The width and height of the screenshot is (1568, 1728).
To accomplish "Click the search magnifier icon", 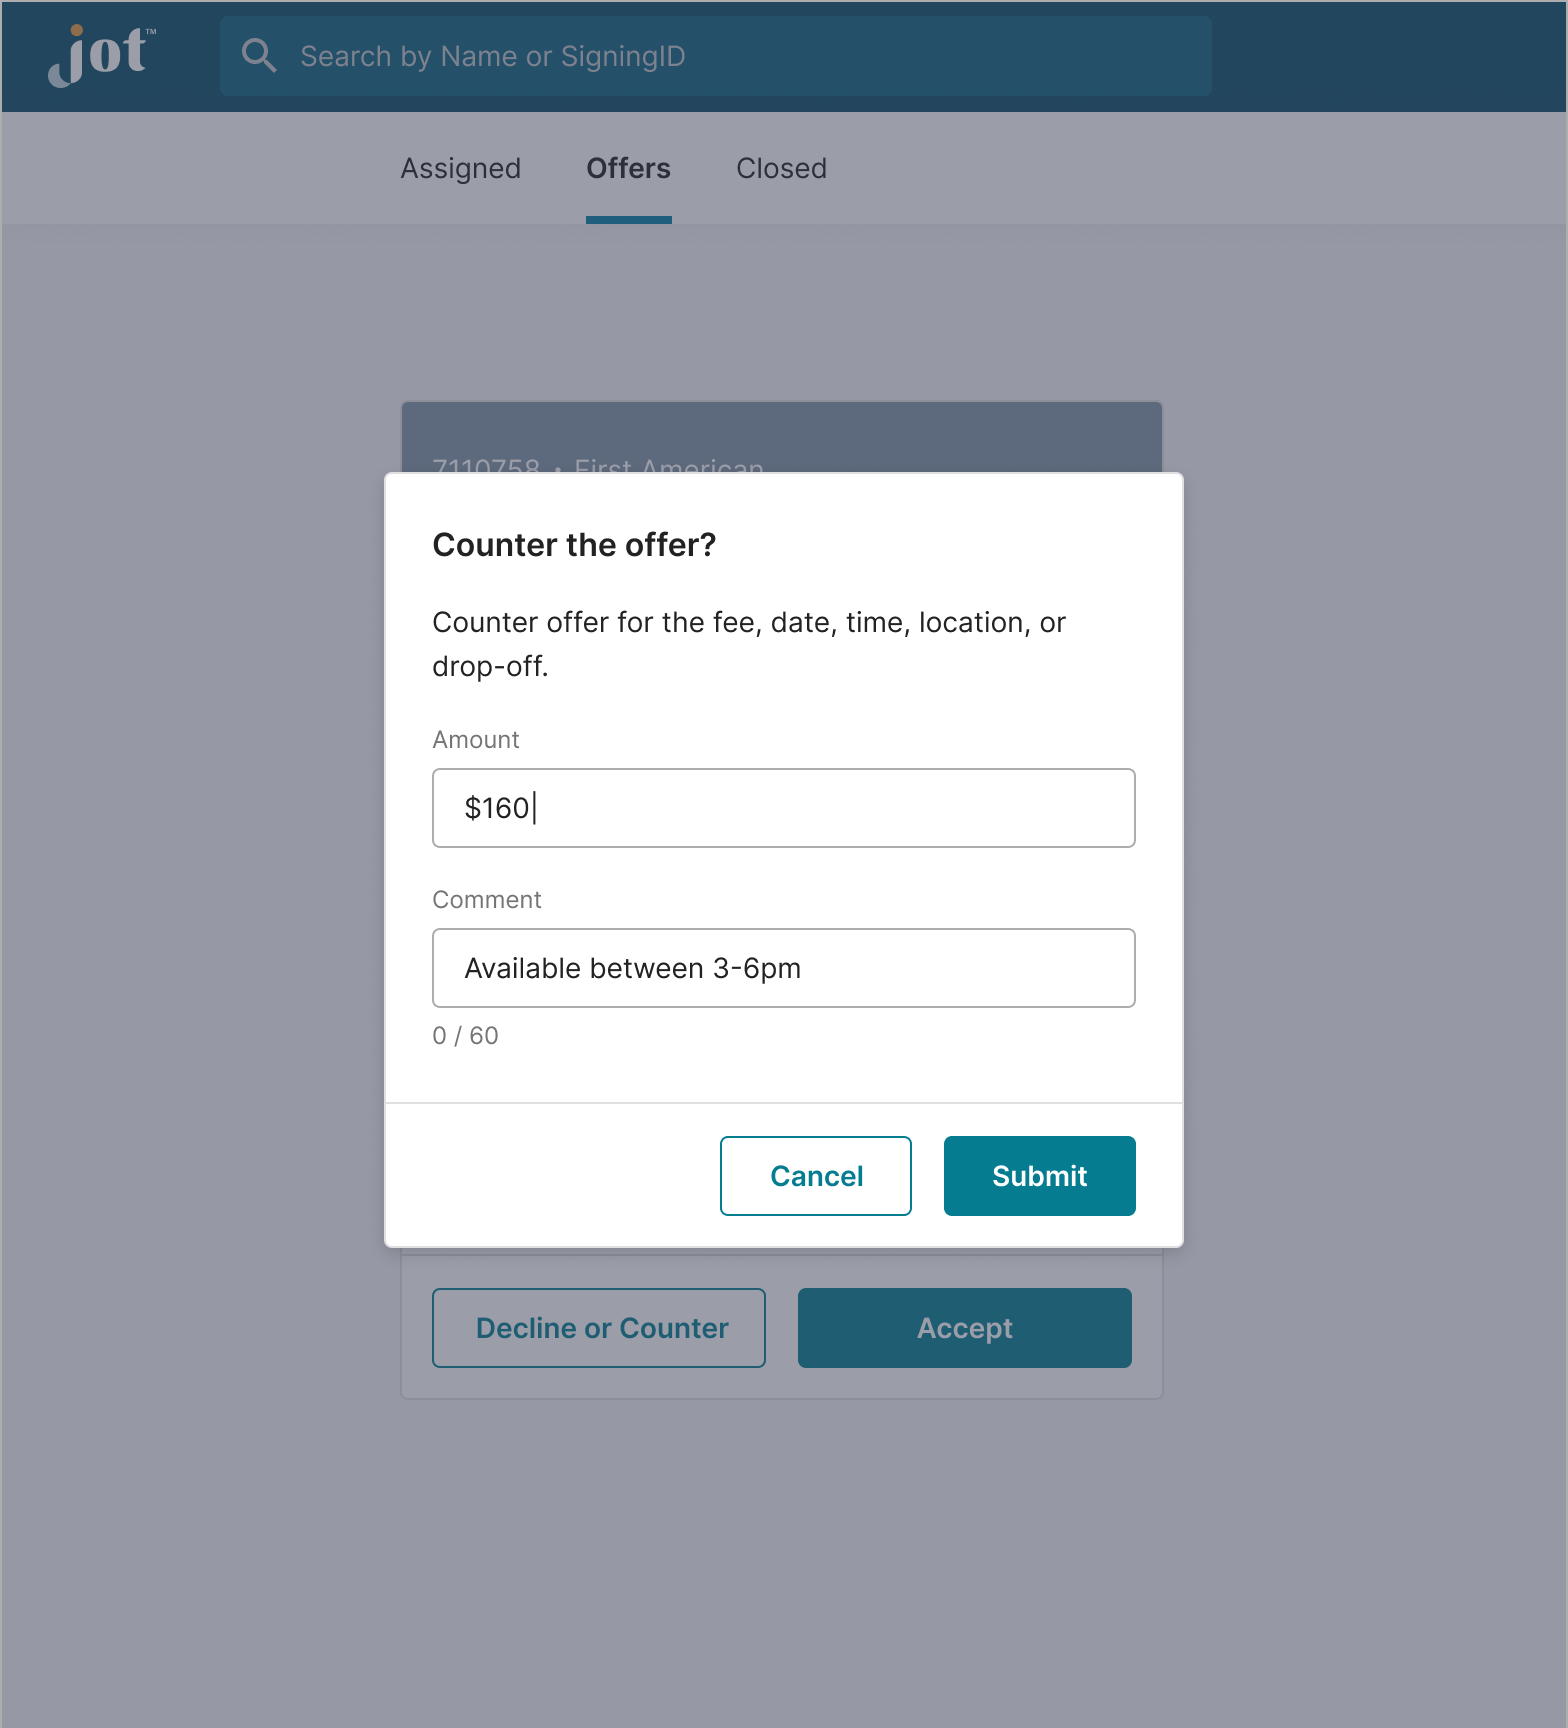I will pos(259,56).
